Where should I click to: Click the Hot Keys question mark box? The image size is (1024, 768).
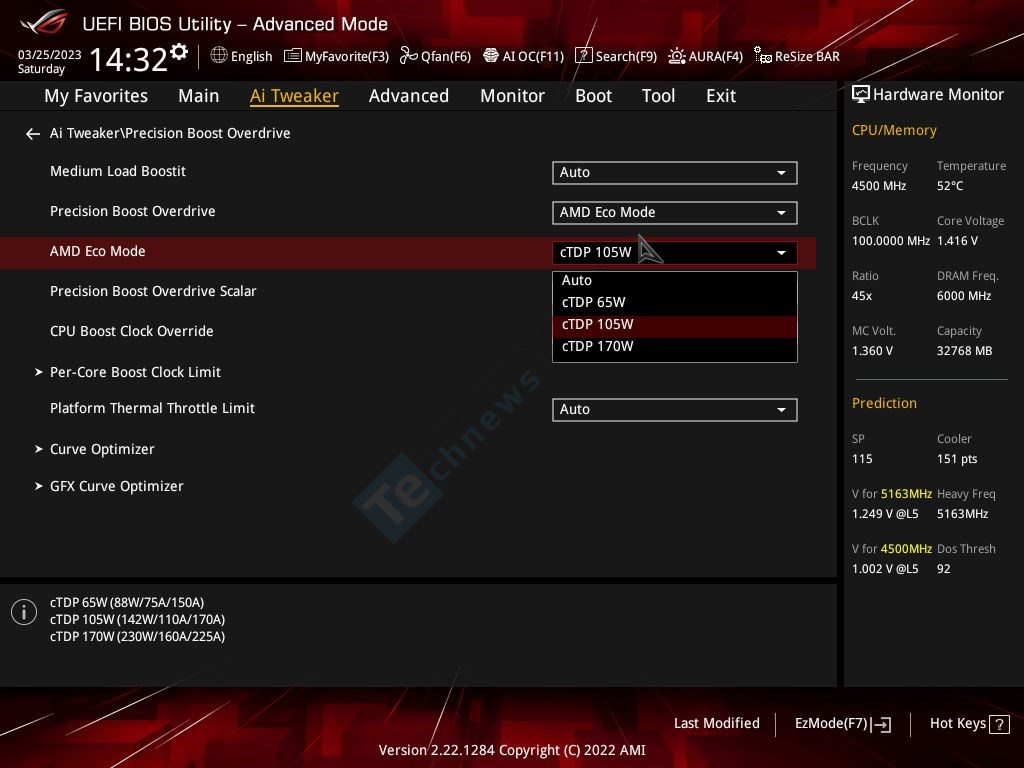999,724
